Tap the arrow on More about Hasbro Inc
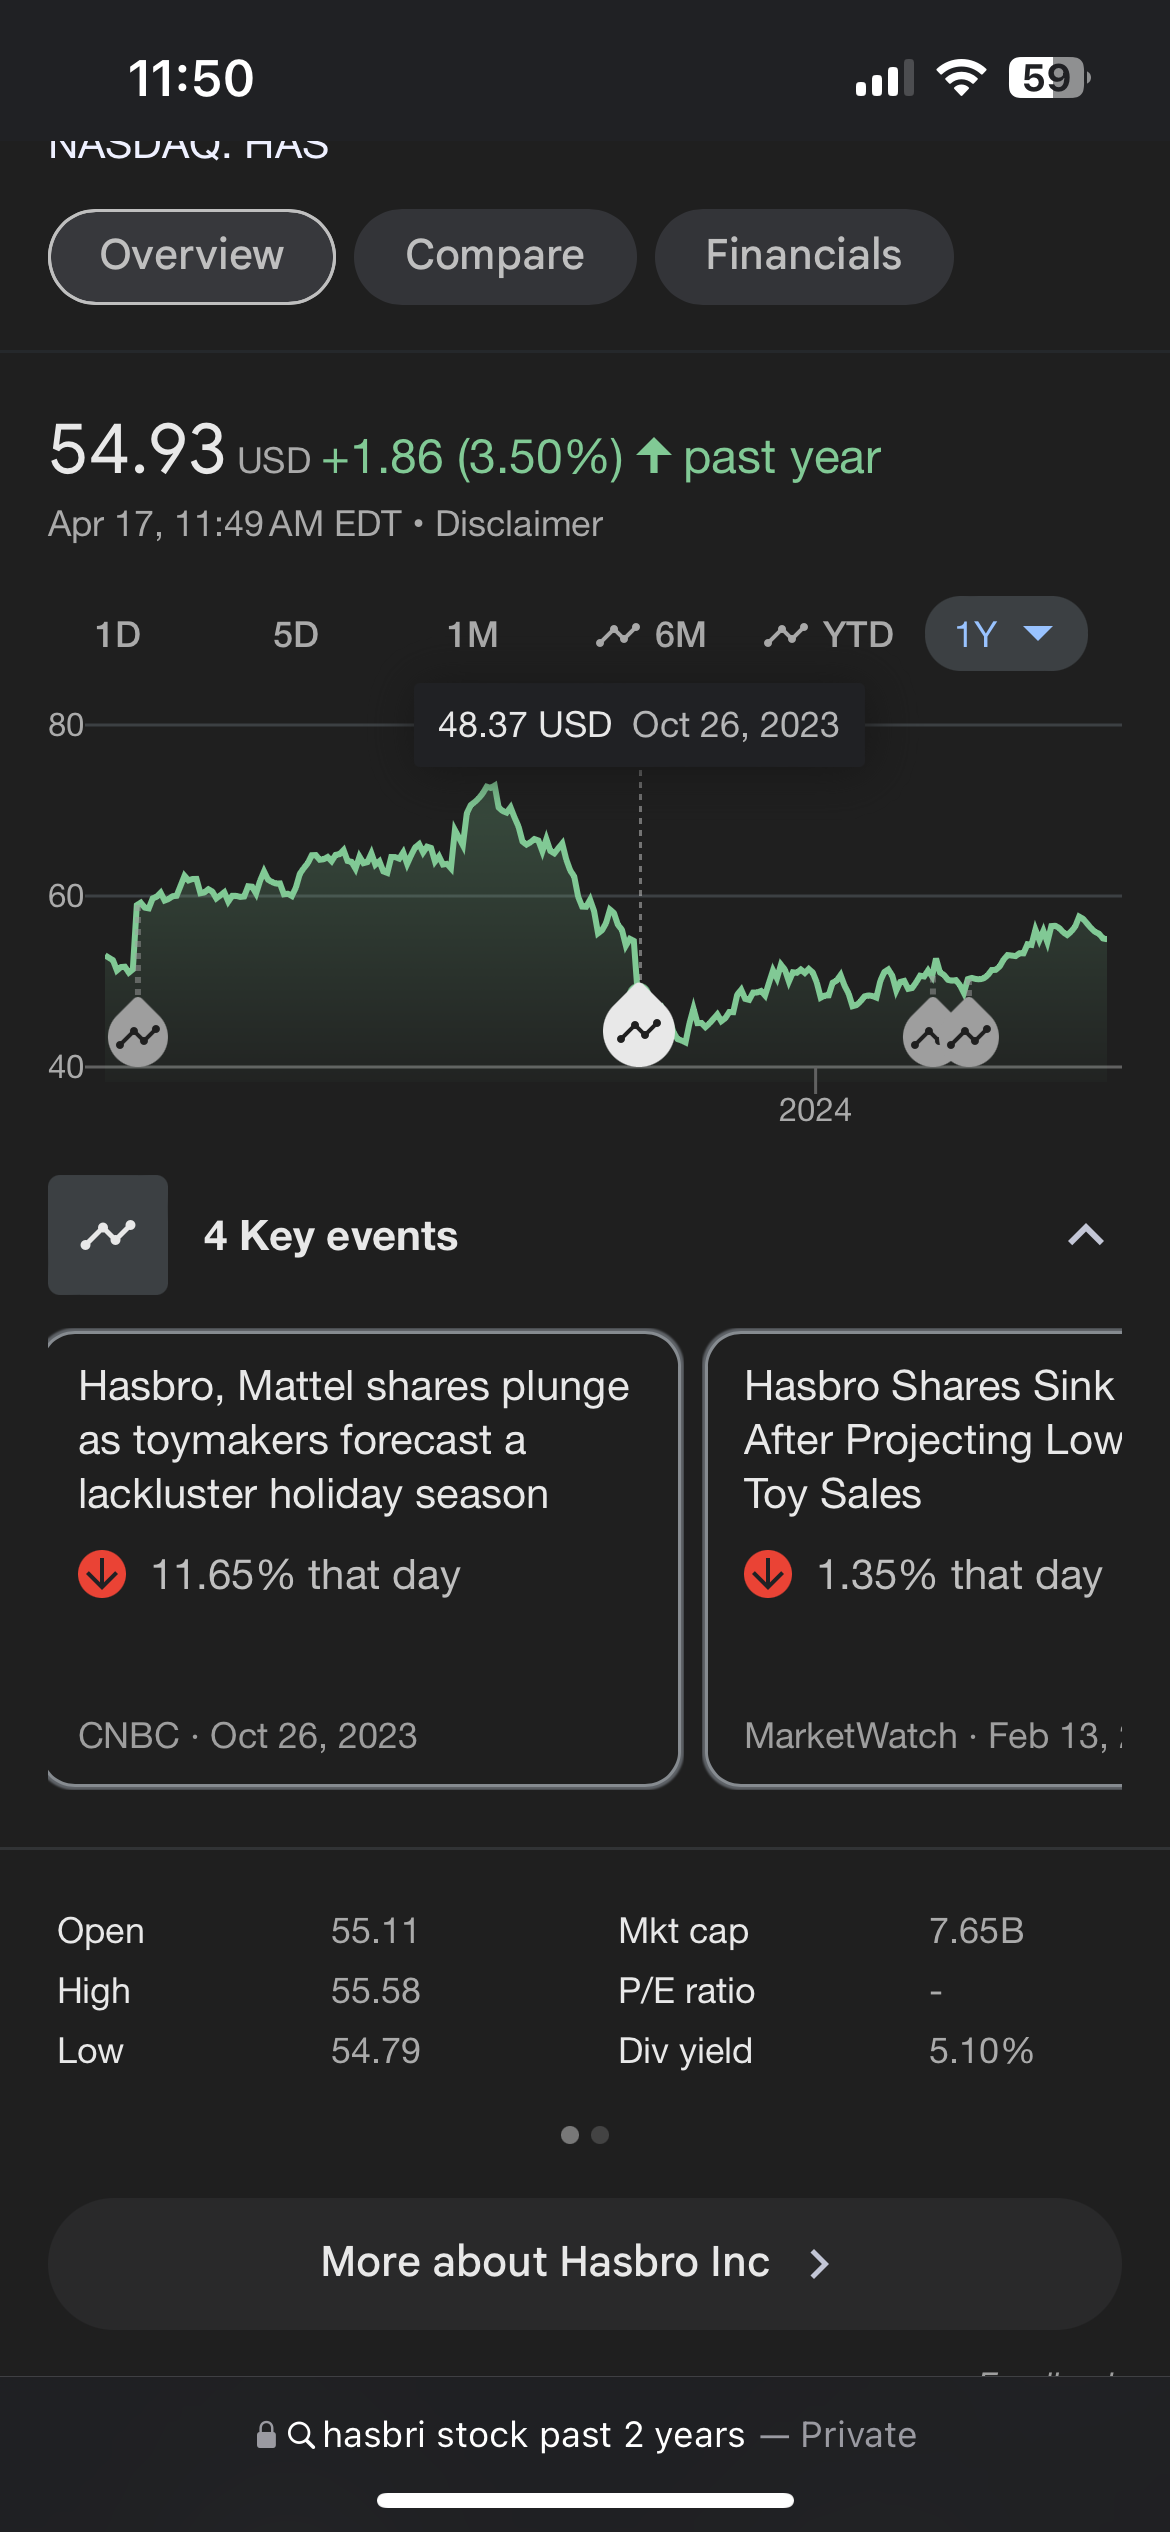 820,2263
